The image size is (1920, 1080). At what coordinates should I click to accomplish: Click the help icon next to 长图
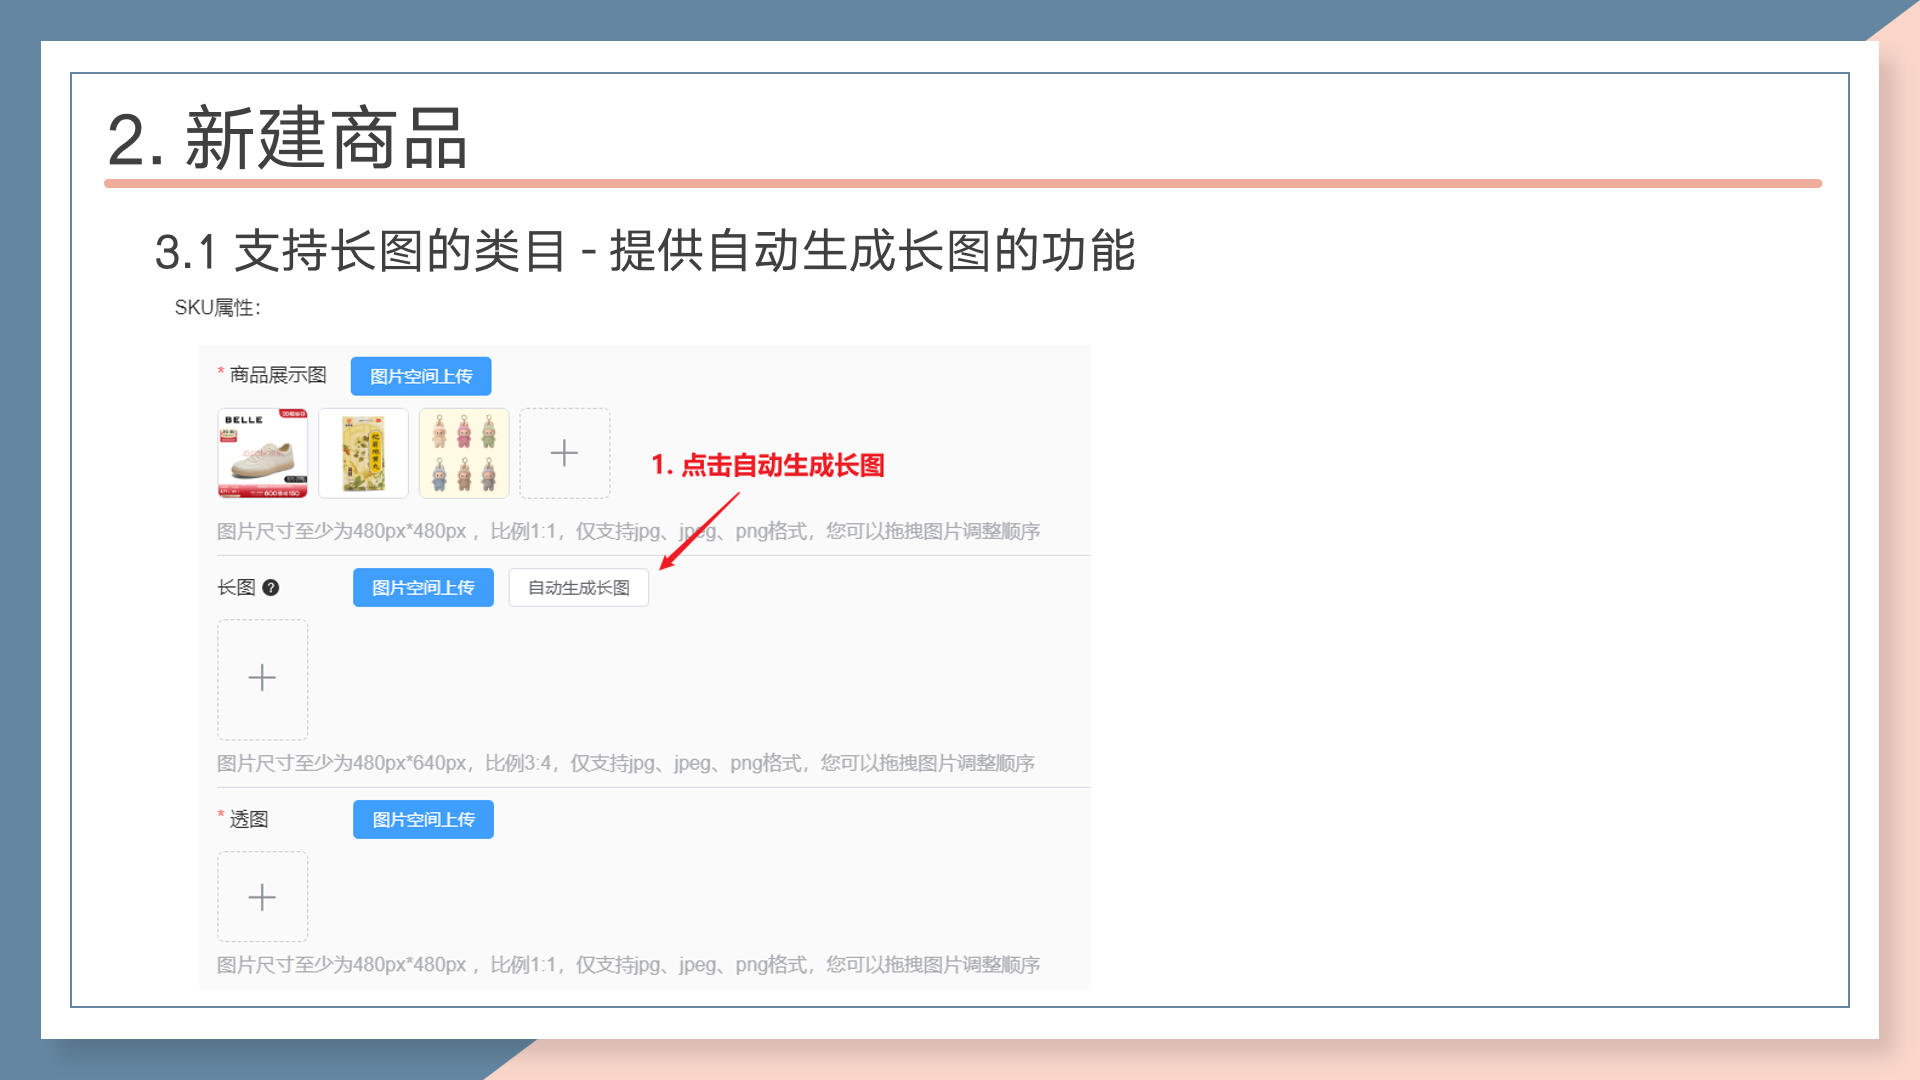[x=271, y=588]
